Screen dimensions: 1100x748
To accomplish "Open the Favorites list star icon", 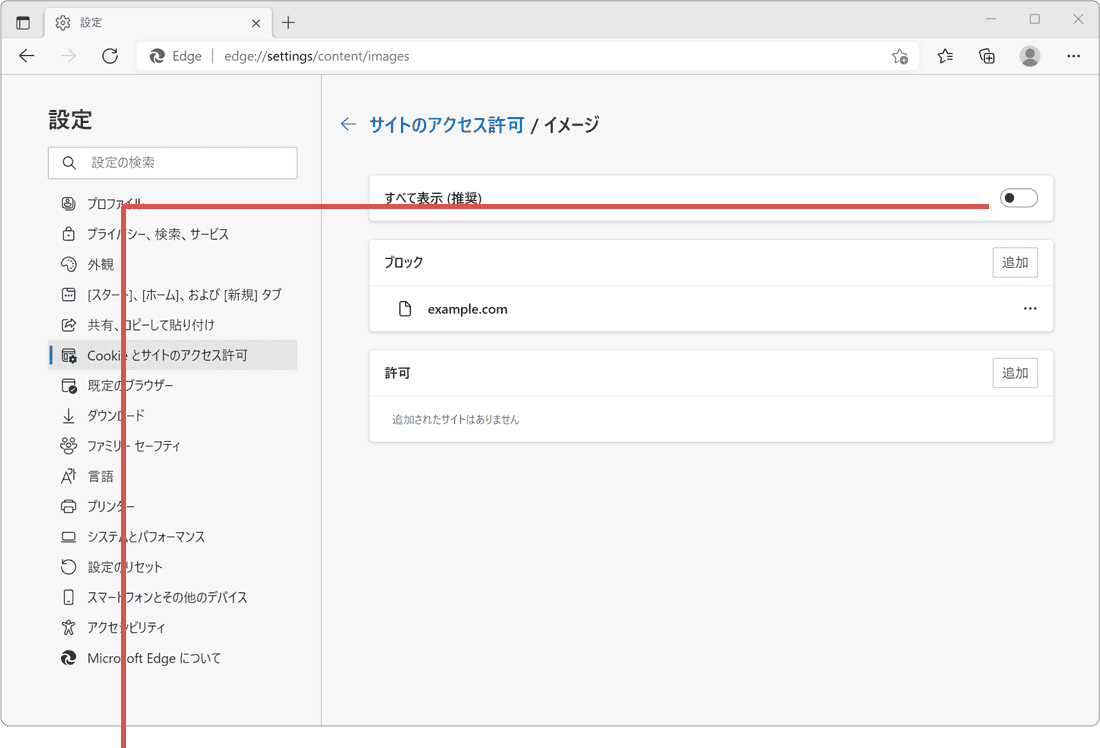I will (944, 56).
